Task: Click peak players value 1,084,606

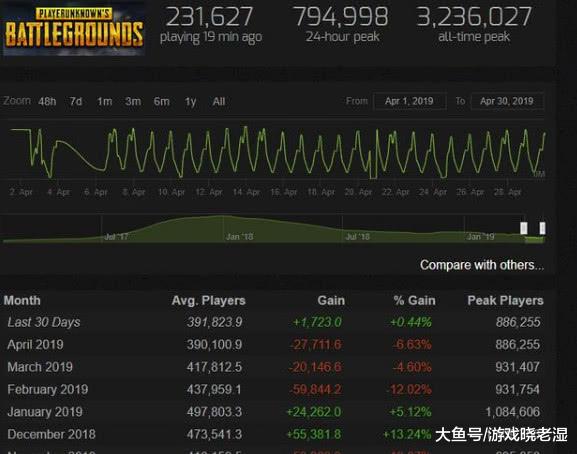Action: (x=513, y=412)
